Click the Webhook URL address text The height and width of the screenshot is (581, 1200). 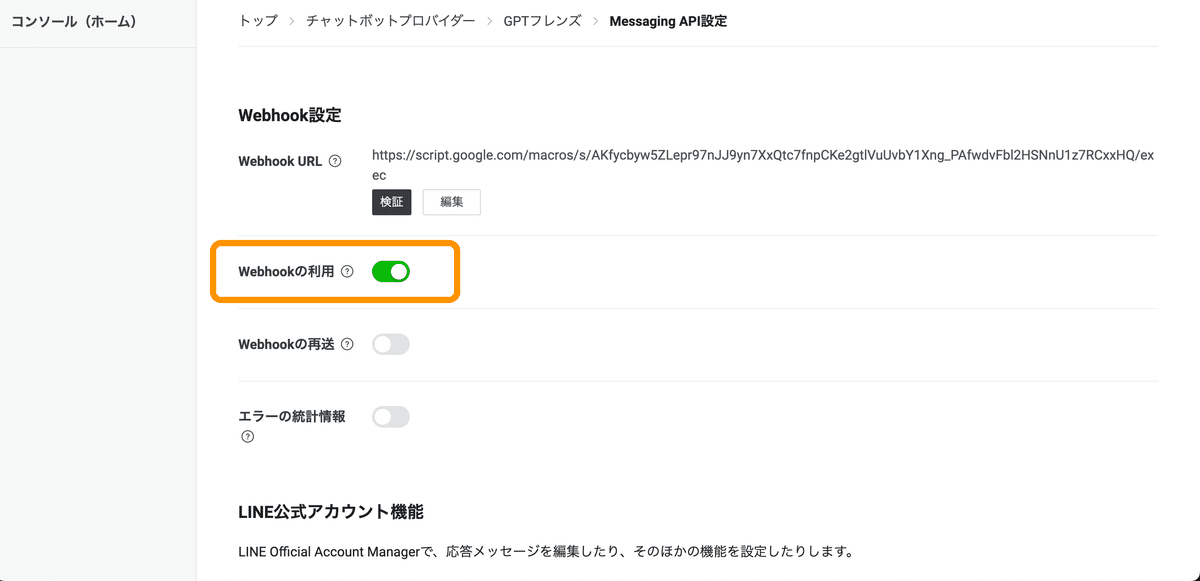[x=763, y=165]
